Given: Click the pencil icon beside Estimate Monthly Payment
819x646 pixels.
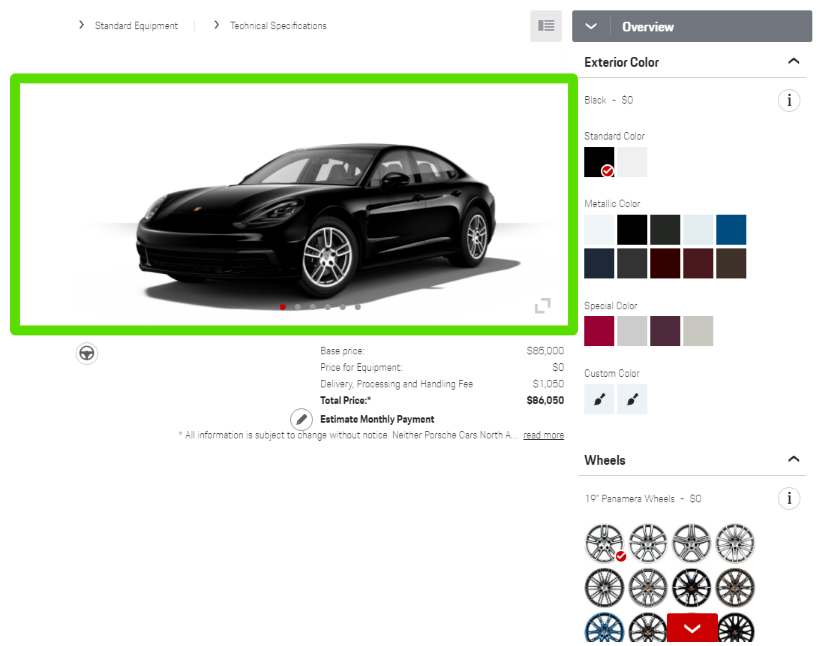Looking at the screenshot, I should pos(301,420).
